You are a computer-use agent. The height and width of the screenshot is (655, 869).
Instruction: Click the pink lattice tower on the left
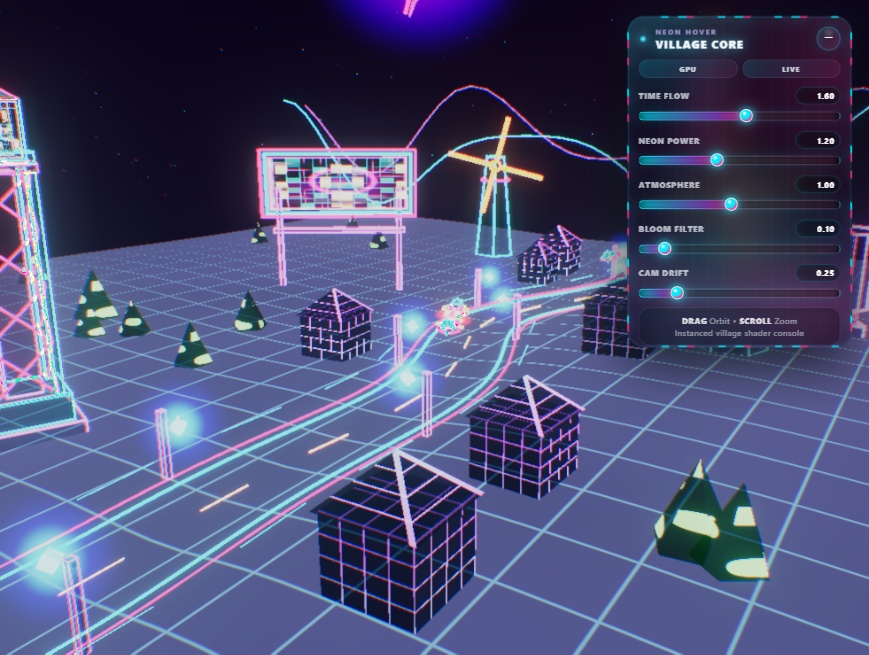click(30, 260)
